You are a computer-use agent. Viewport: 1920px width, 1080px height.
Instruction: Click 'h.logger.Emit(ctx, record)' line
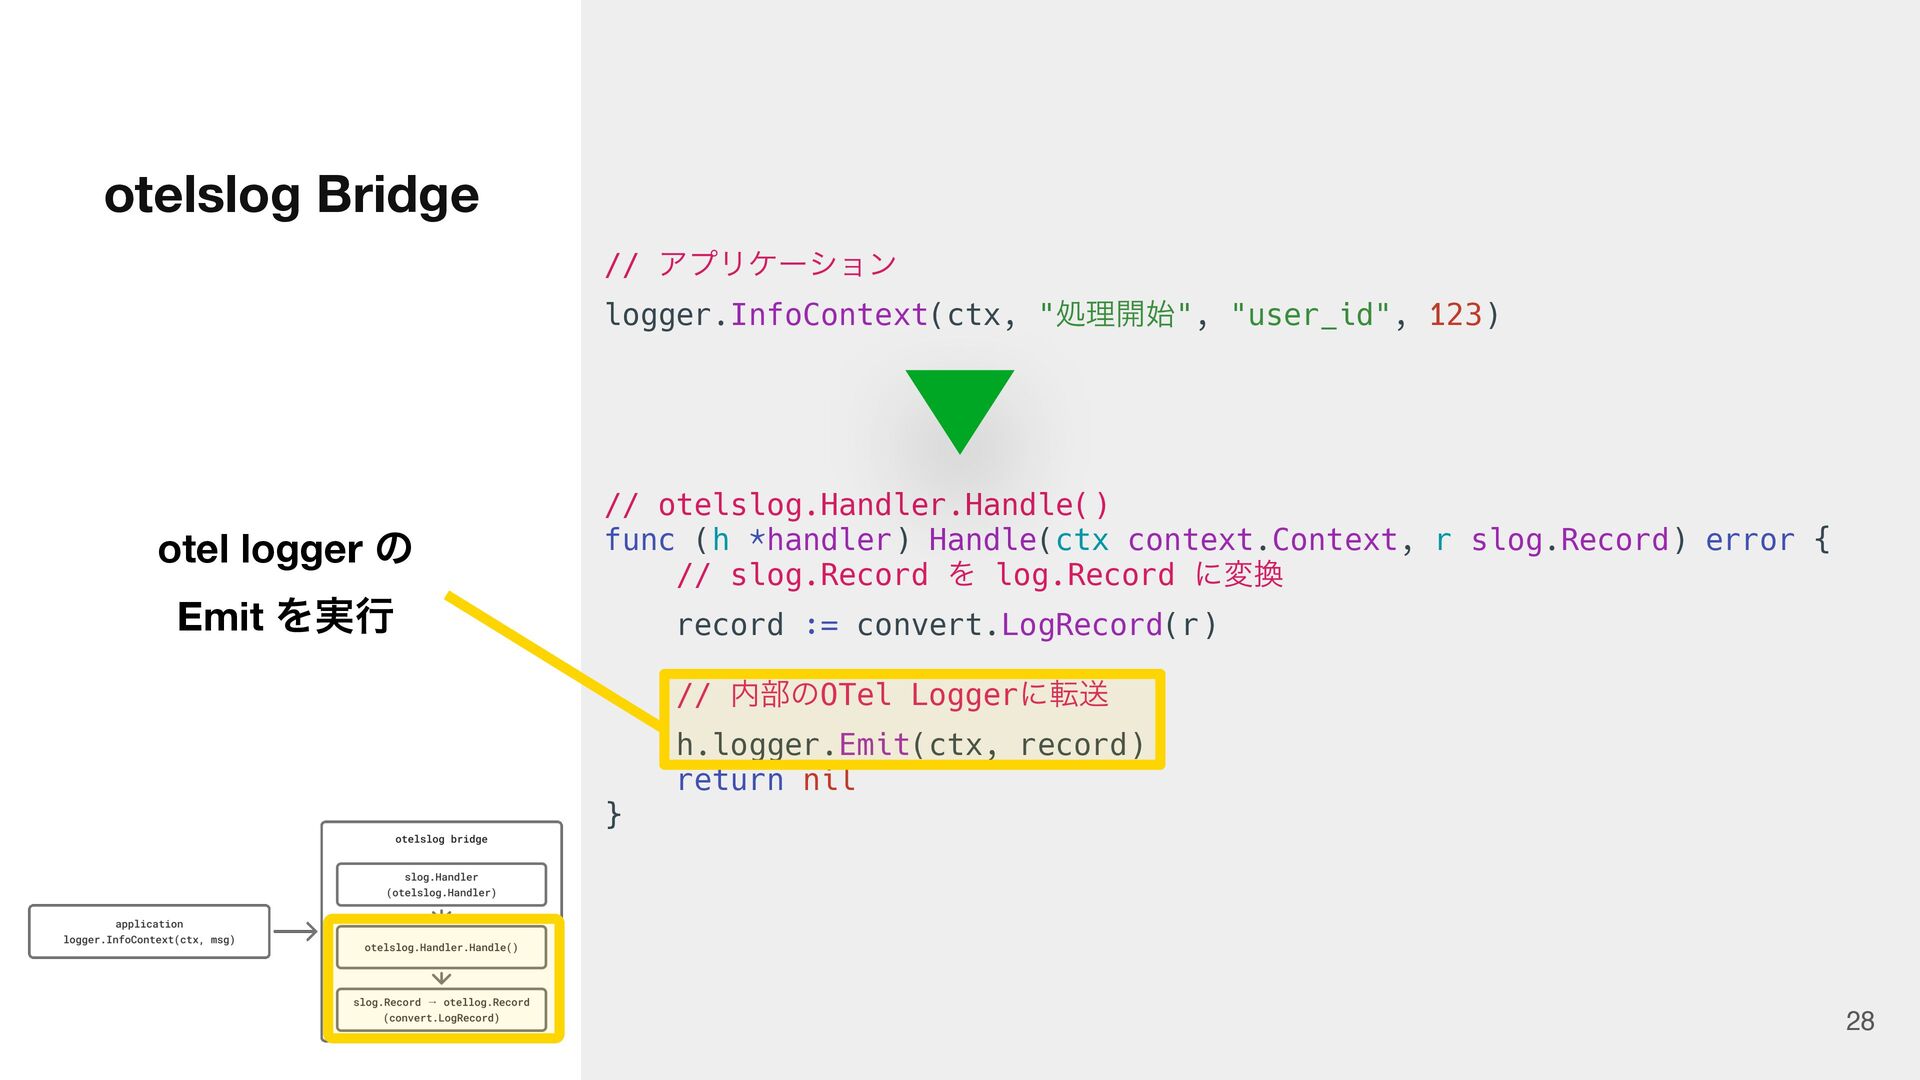click(910, 745)
